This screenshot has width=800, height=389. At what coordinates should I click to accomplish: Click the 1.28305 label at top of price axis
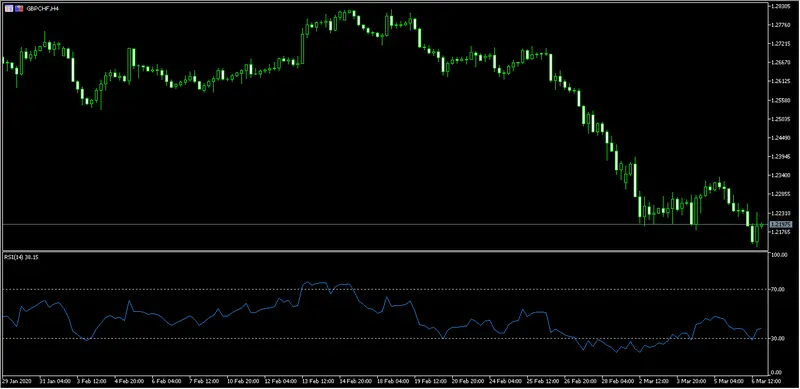pyautogui.click(x=780, y=7)
